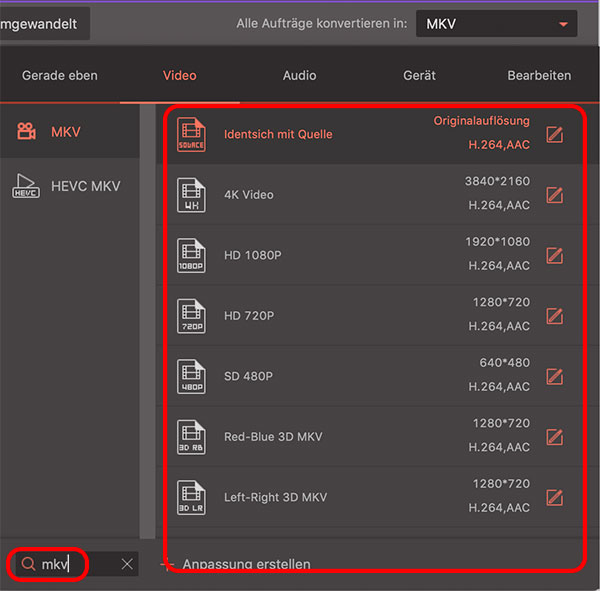Switch to the Bearbeiten tab
This screenshot has height=591, width=600.
539,75
